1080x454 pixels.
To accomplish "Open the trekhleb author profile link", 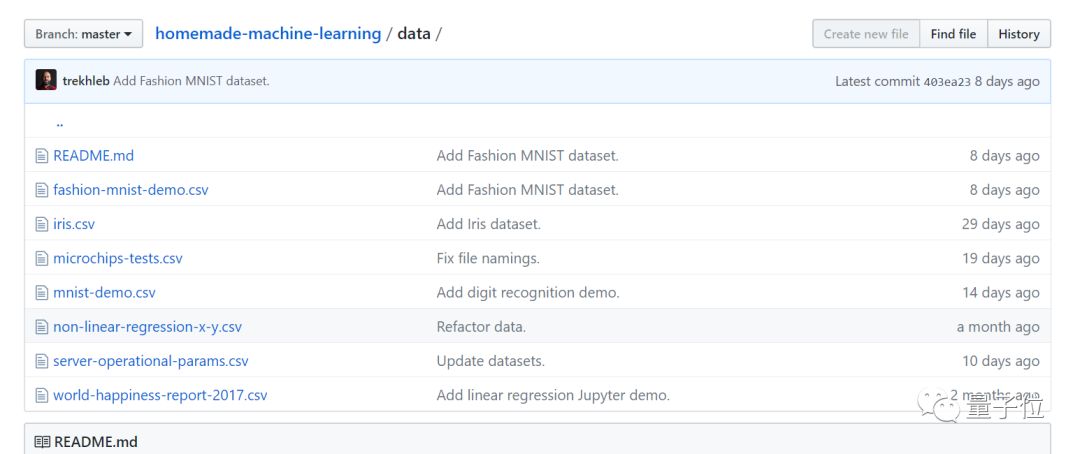I will (x=86, y=81).
